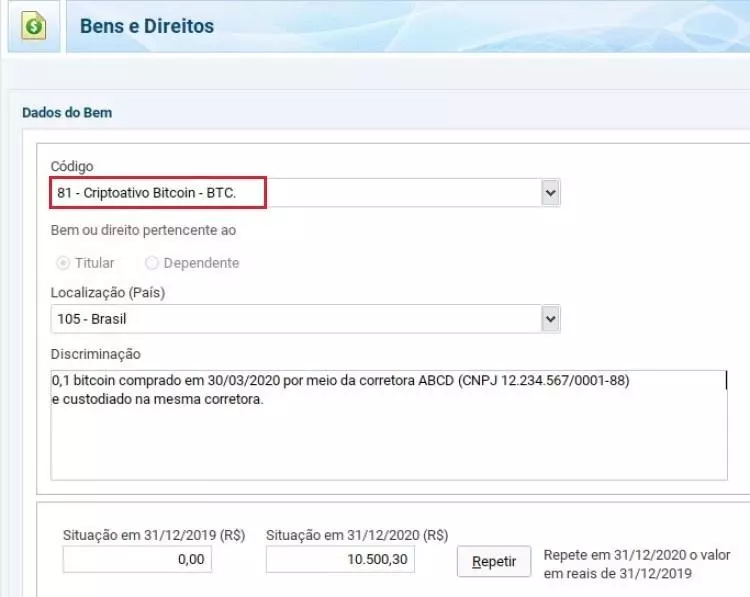Image resolution: width=750 pixels, height=597 pixels.
Task: Click the Situação em 31/12/2019 (R$) label
Action: (x=154, y=535)
